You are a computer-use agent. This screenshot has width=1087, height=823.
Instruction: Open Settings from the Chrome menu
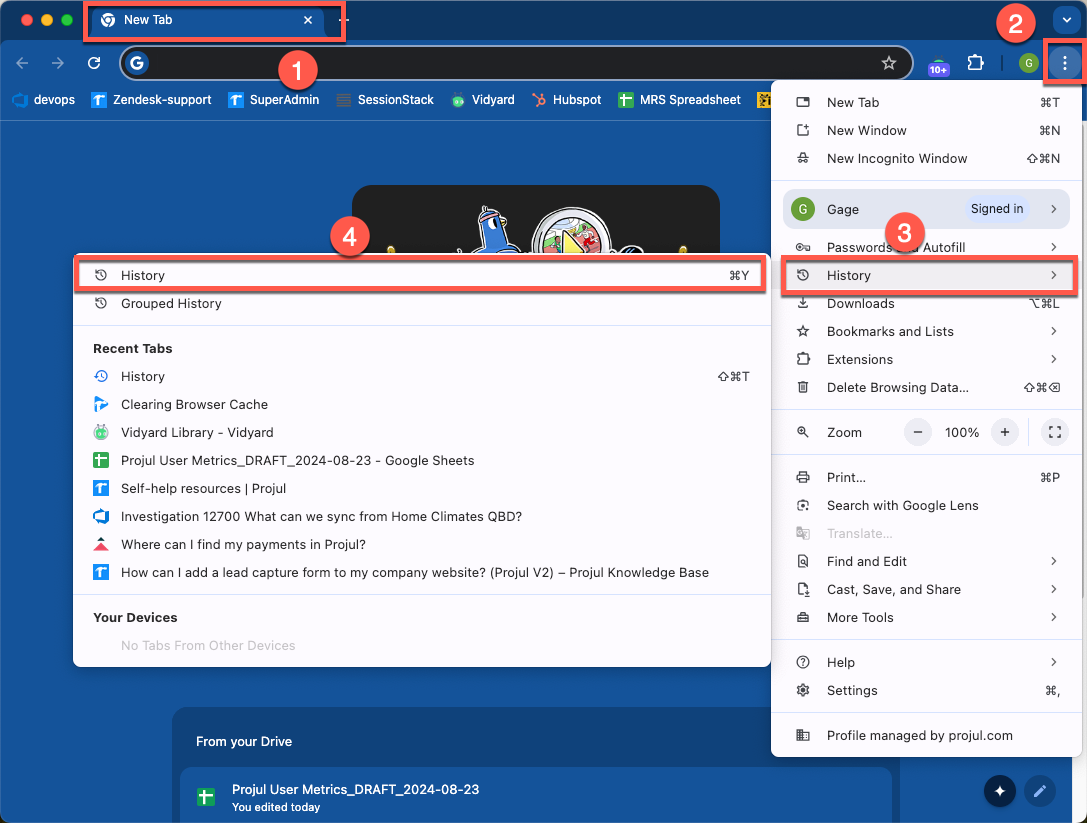[852, 690]
